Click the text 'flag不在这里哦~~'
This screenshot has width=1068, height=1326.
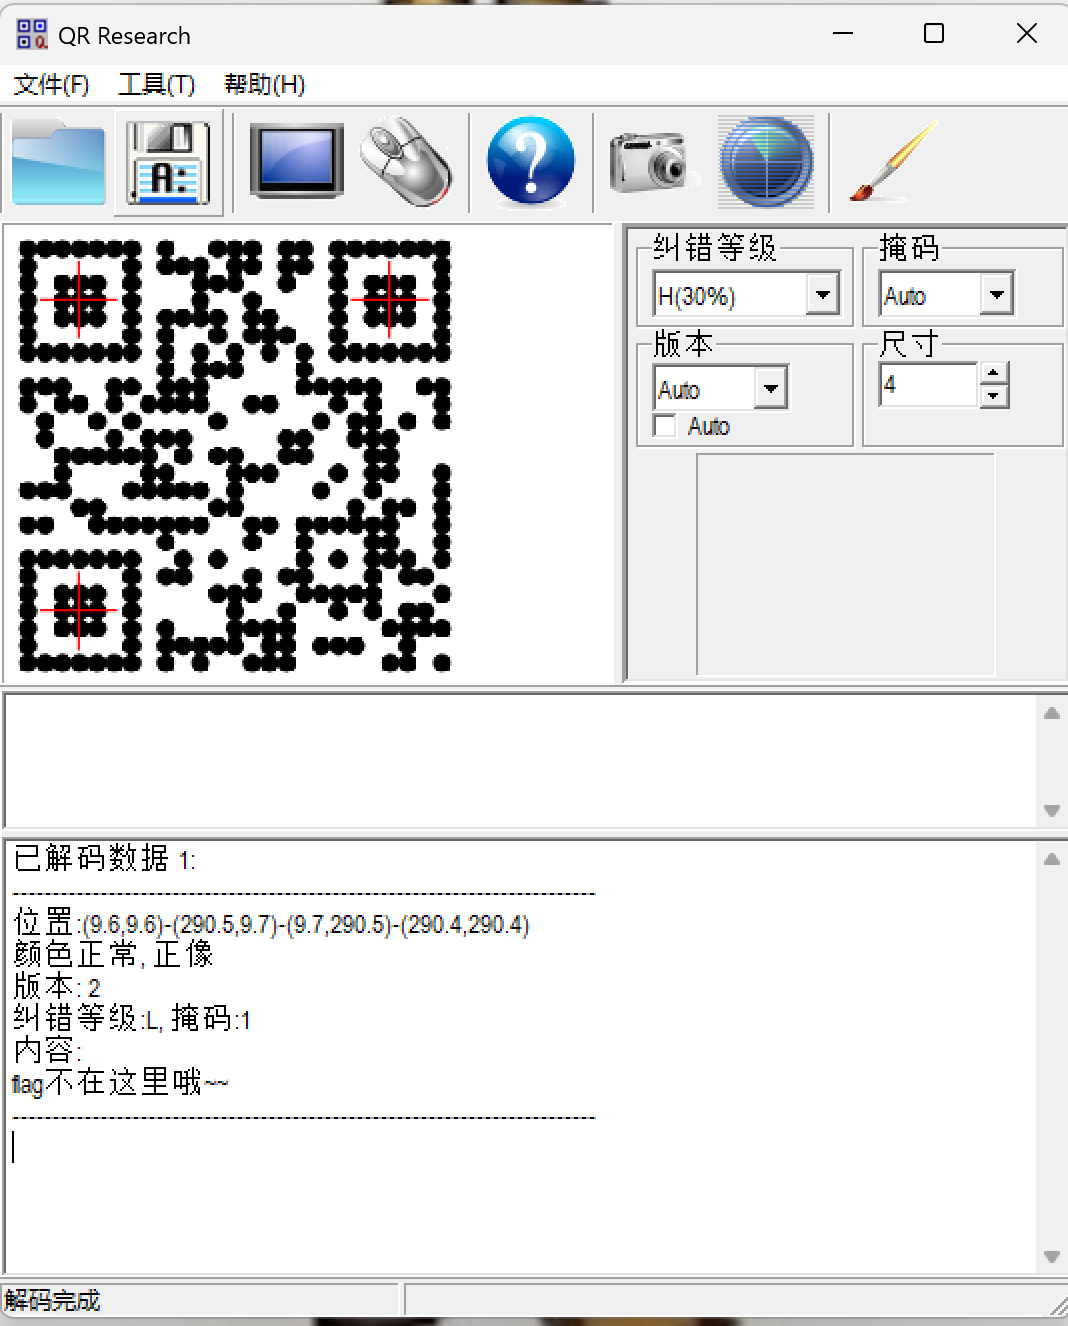click(x=120, y=1083)
